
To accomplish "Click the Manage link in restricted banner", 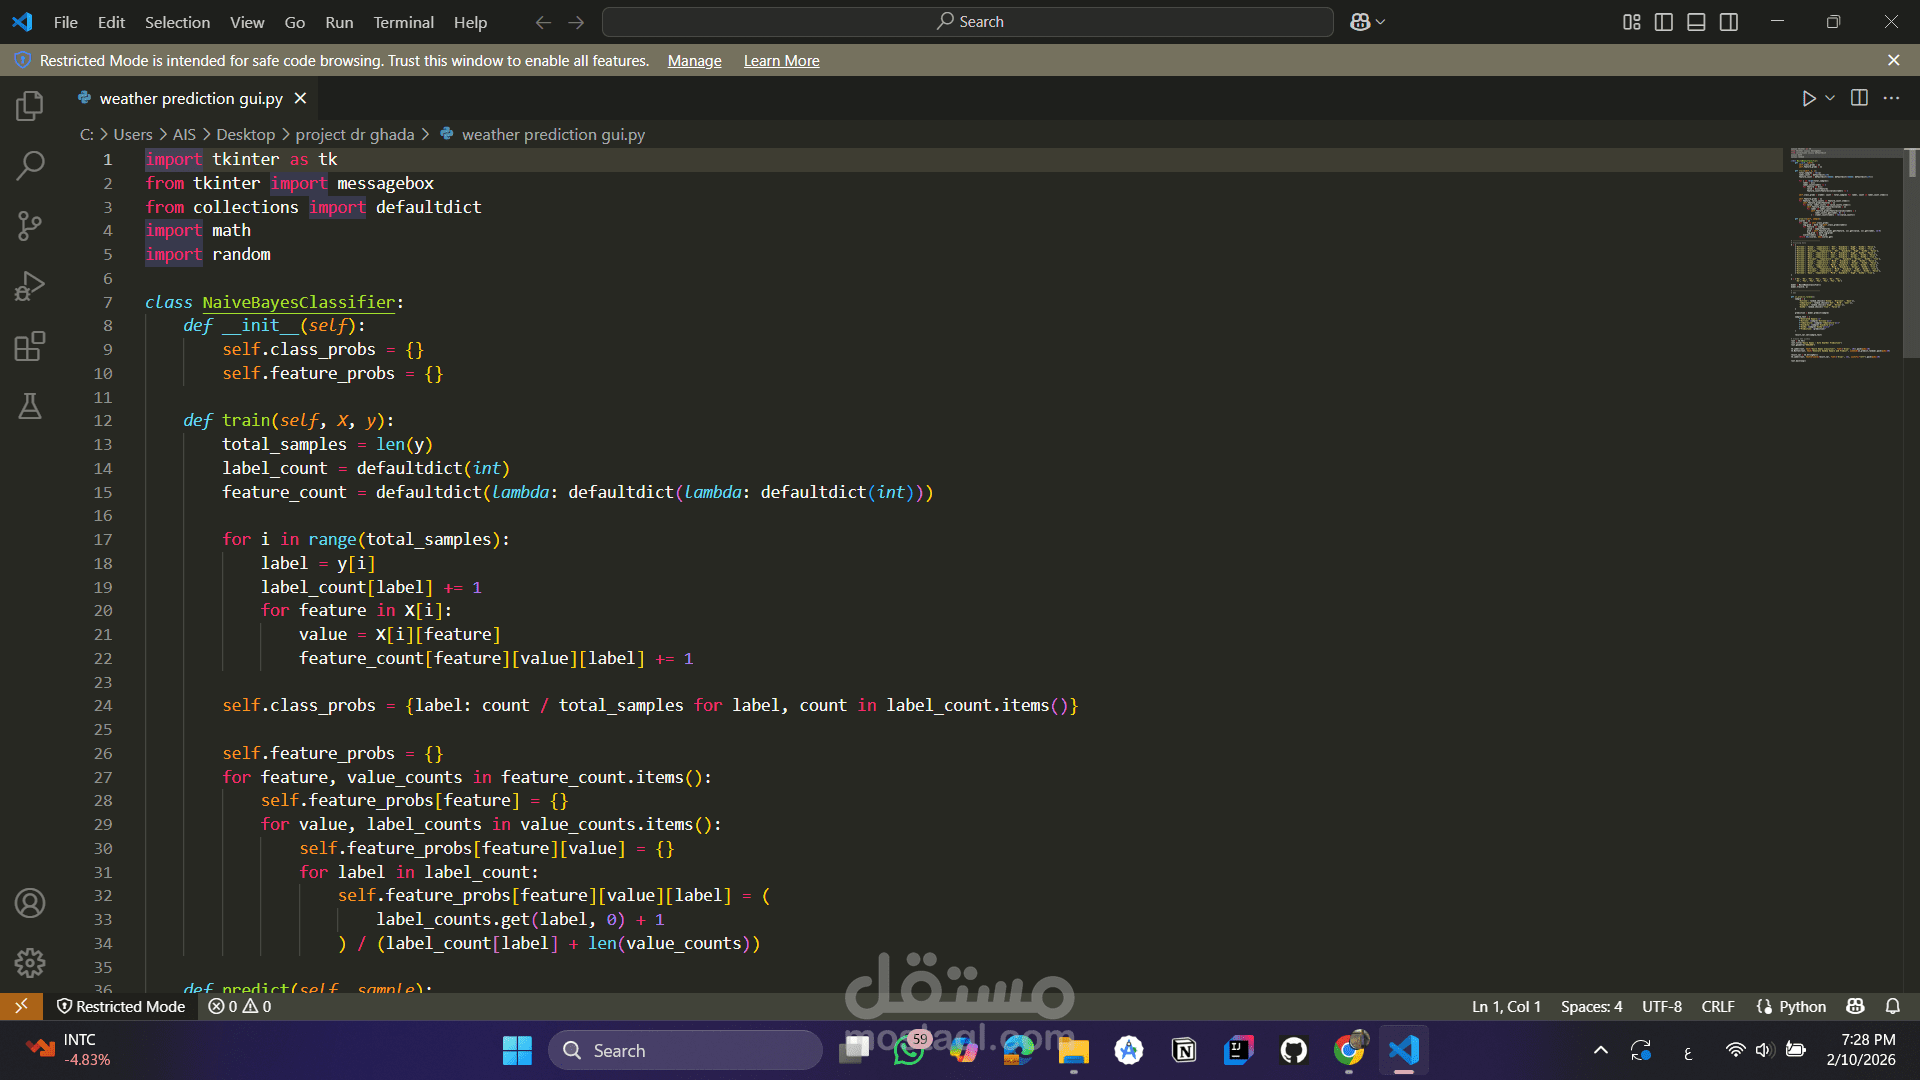I will pyautogui.click(x=694, y=61).
